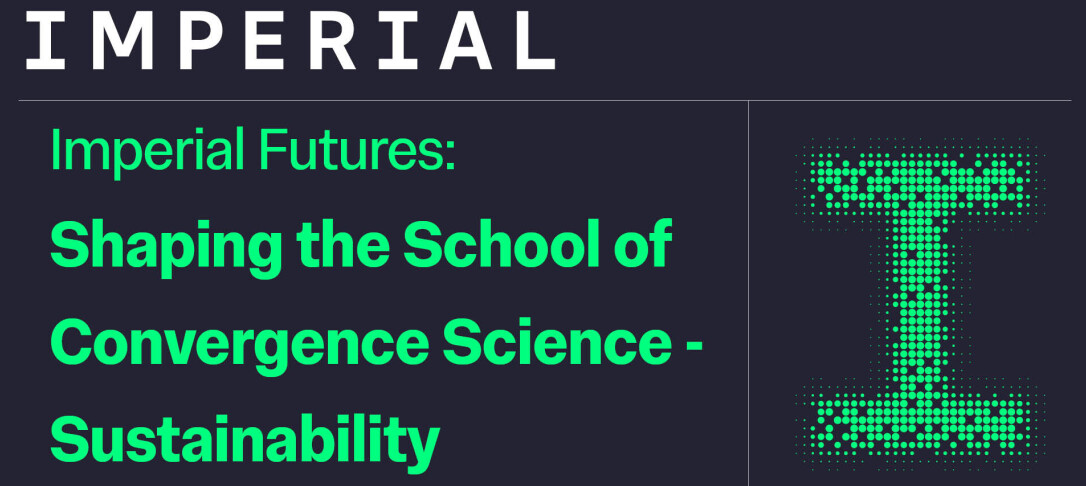This screenshot has width=1086, height=486.
Task: Click the green dotted letter I graphic
Action: (920, 300)
